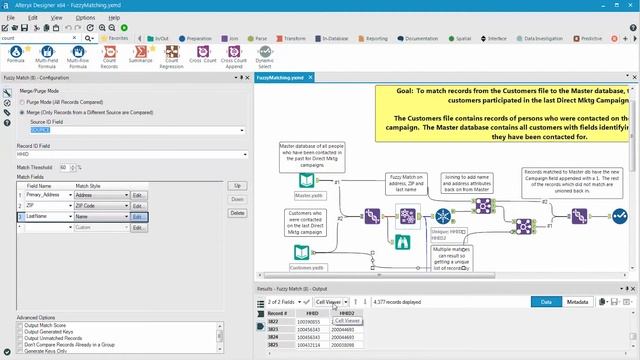Screen dimensions: 640x360
Task: Click the Paste clipboard icon
Action: point(56,28)
